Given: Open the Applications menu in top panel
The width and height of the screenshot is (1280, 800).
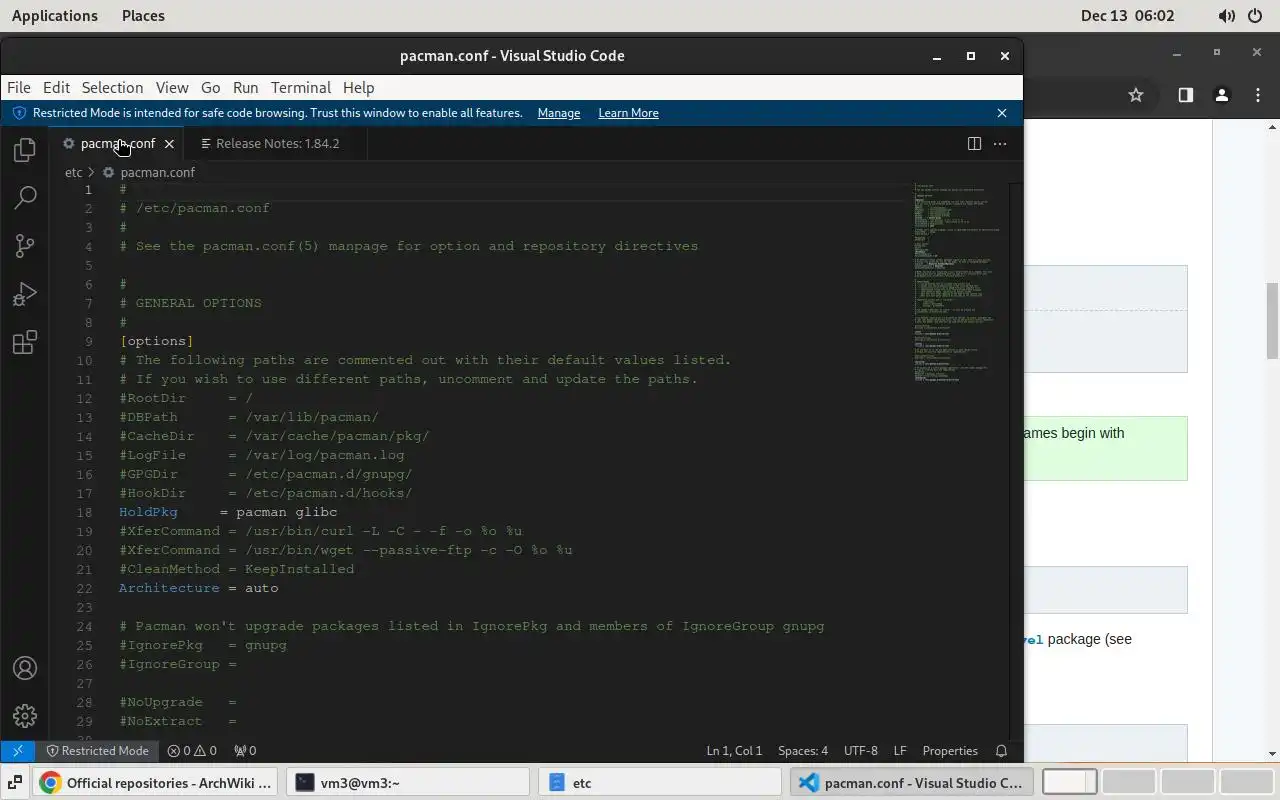Looking at the screenshot, I should point(55,16).
